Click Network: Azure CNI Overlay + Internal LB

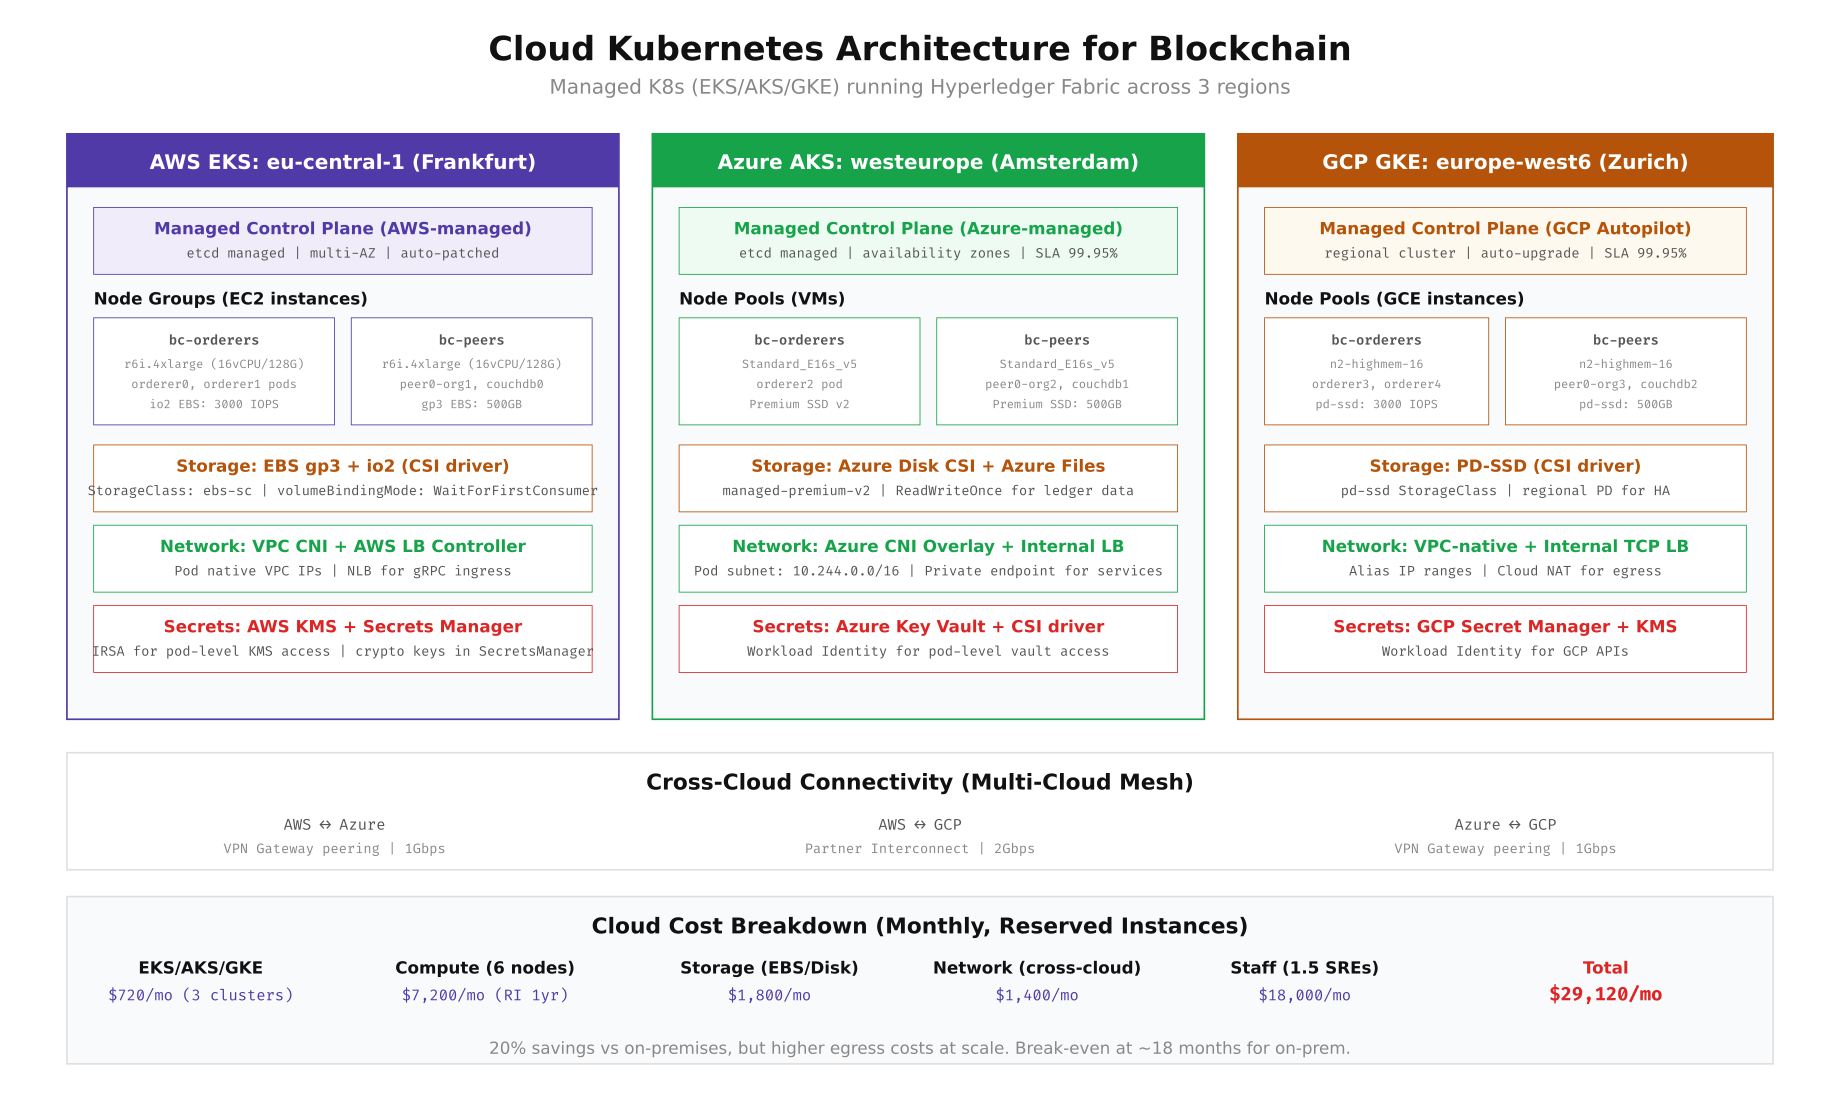(927, 558)
